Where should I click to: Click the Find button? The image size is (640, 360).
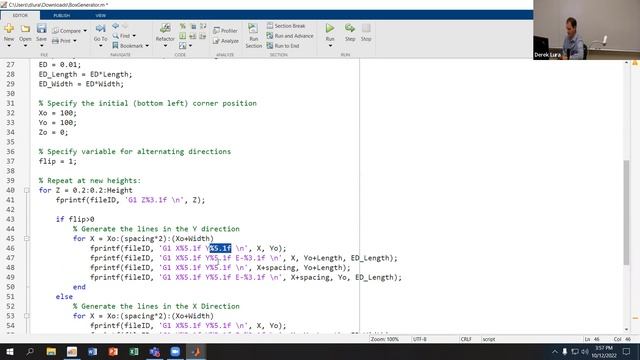pos(122,36)
